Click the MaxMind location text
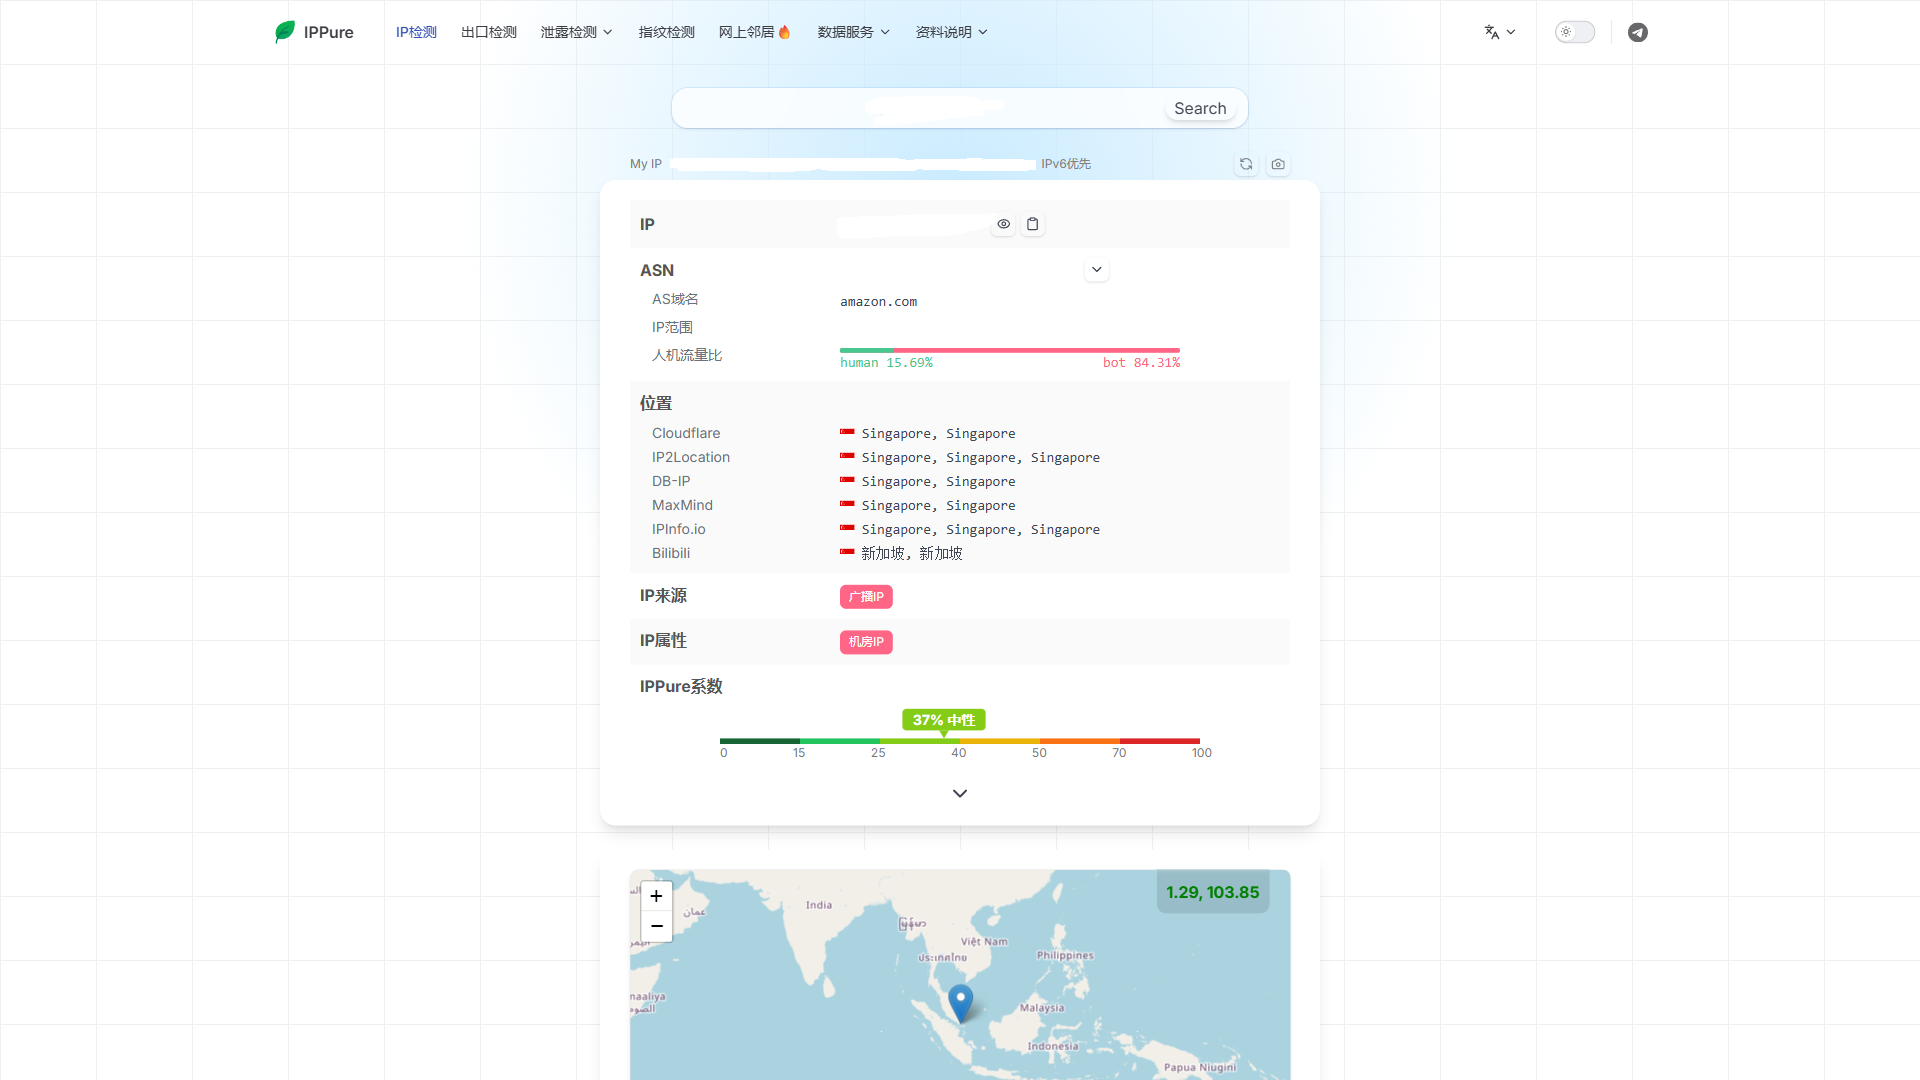Image resolution: width=1920 pixels, height=1080 pixels. click(x=938, y=505)
